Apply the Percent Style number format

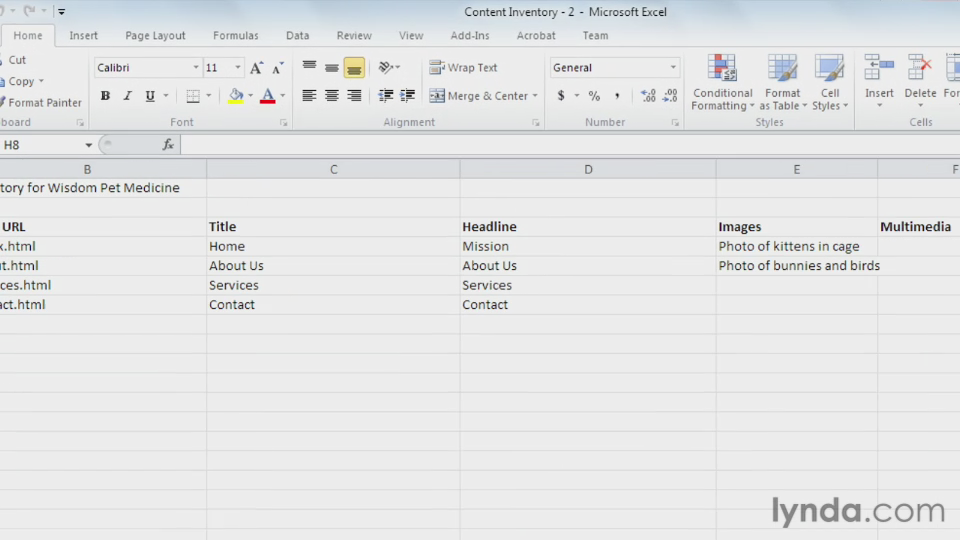[594, 96]
